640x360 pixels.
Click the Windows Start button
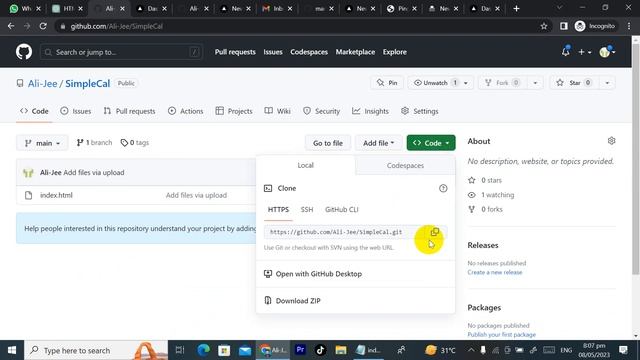click(x=12, y=350)
